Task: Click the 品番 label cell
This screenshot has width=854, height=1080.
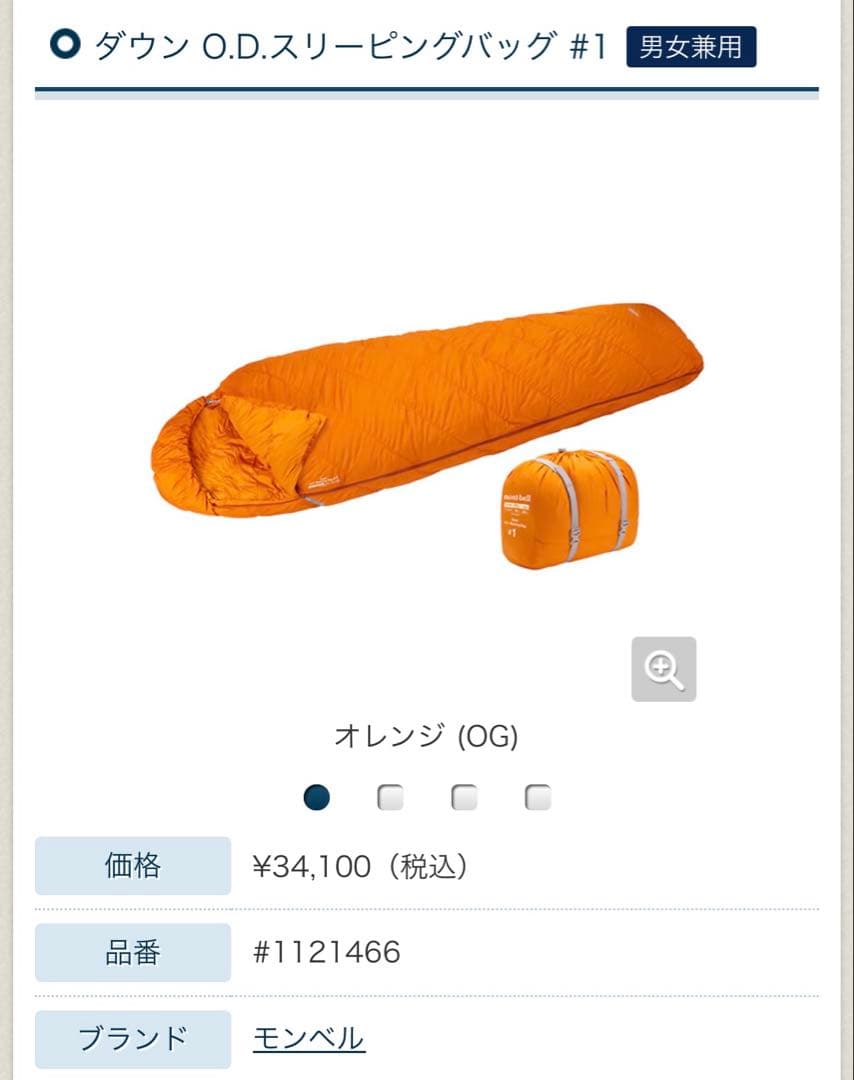Action: 133,953
